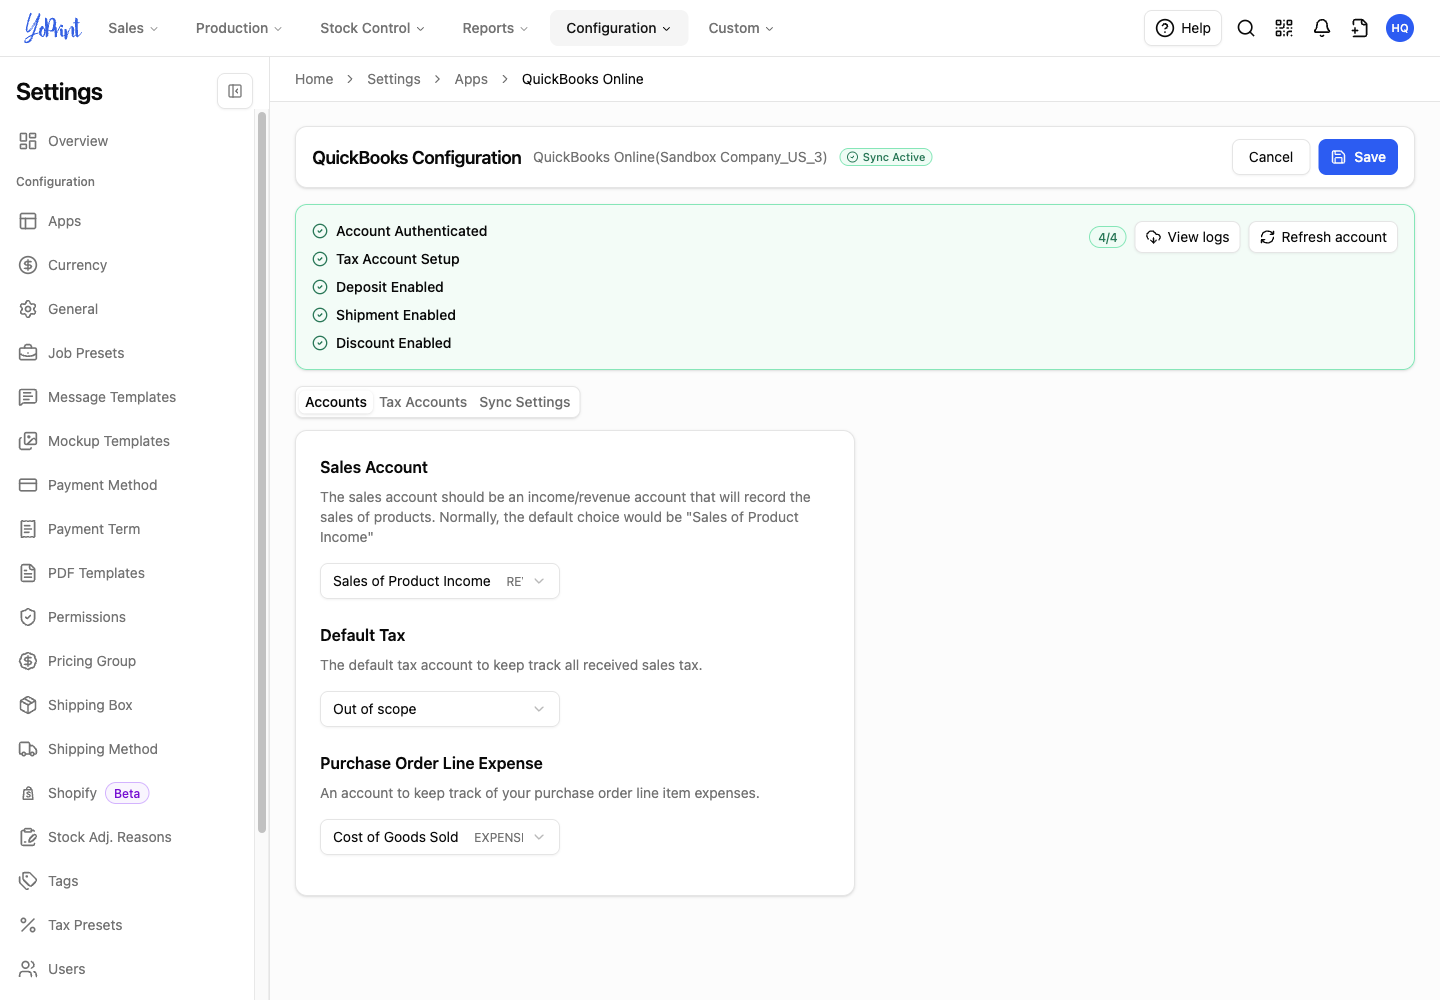Go to Settings breadcrumb link

(394, 79)
